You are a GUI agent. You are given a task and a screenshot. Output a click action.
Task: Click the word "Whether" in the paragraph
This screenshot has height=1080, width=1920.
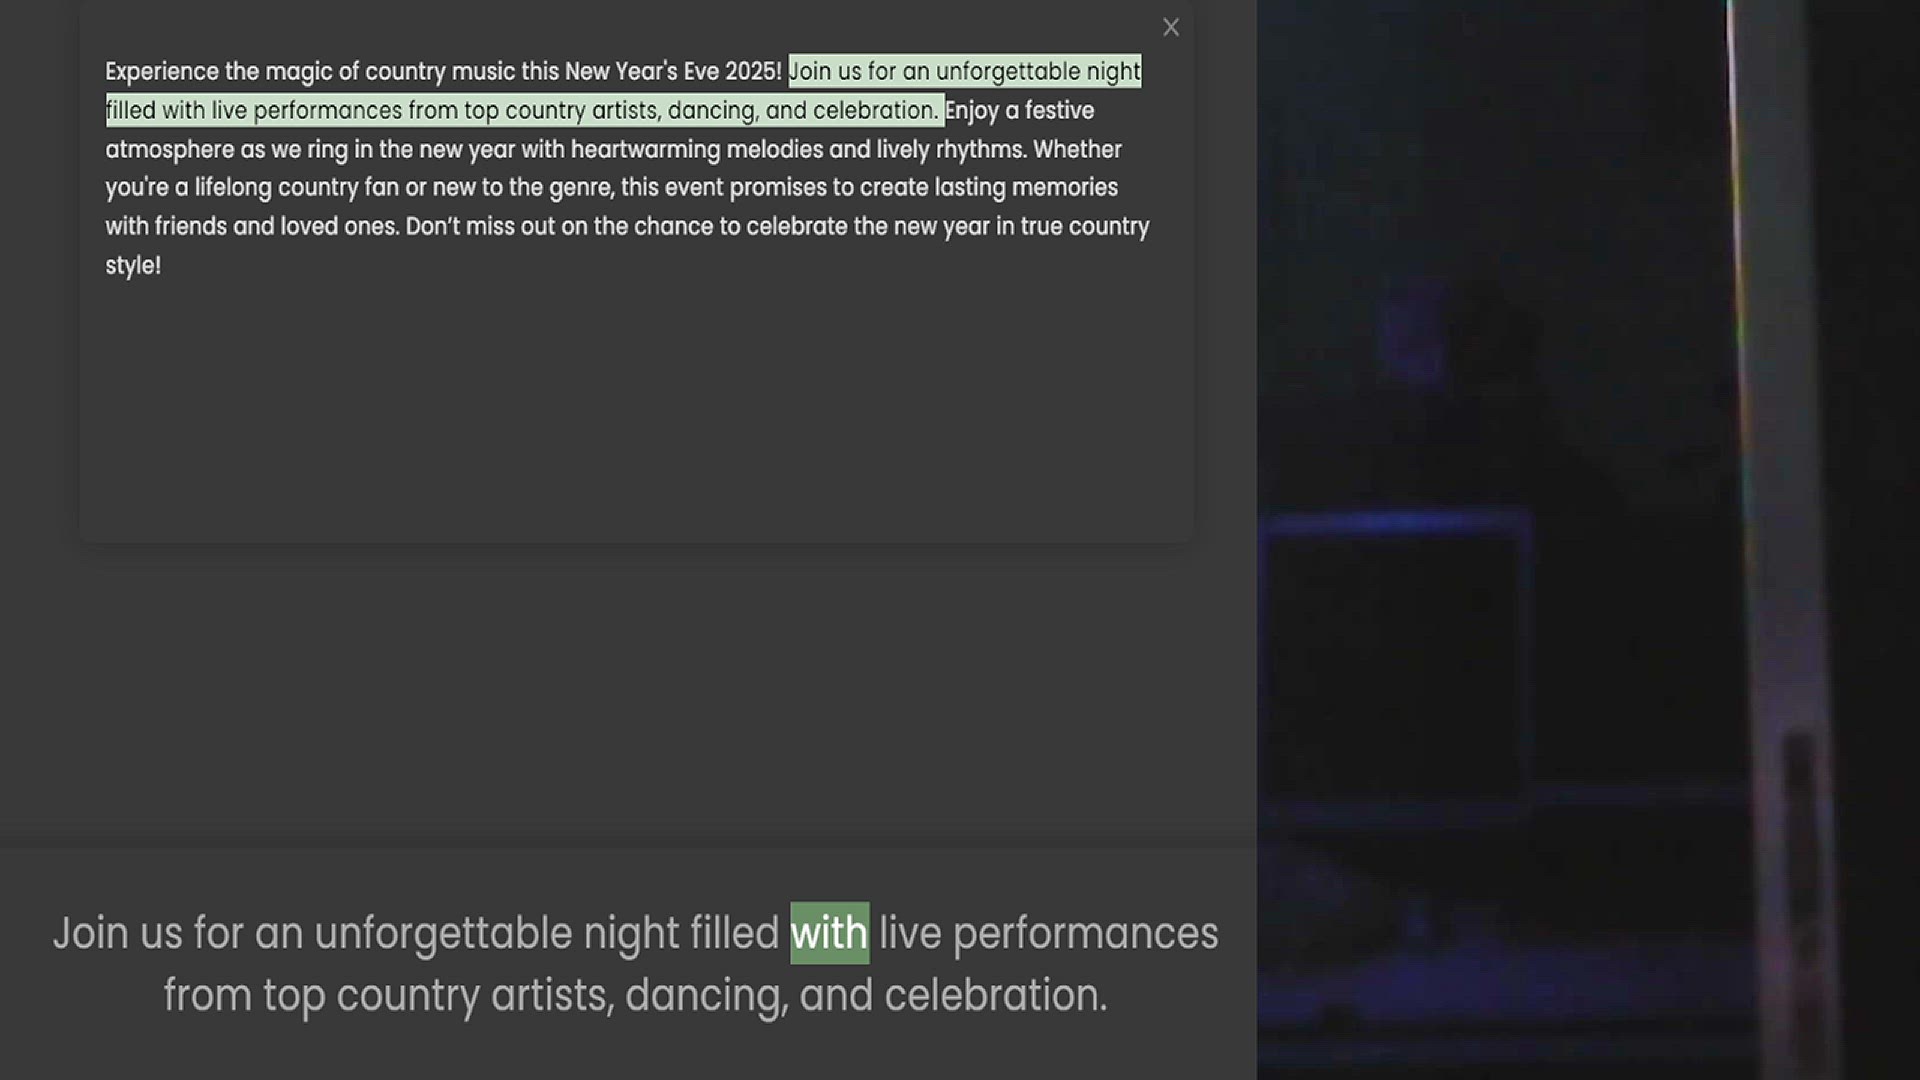point(1077,150)
